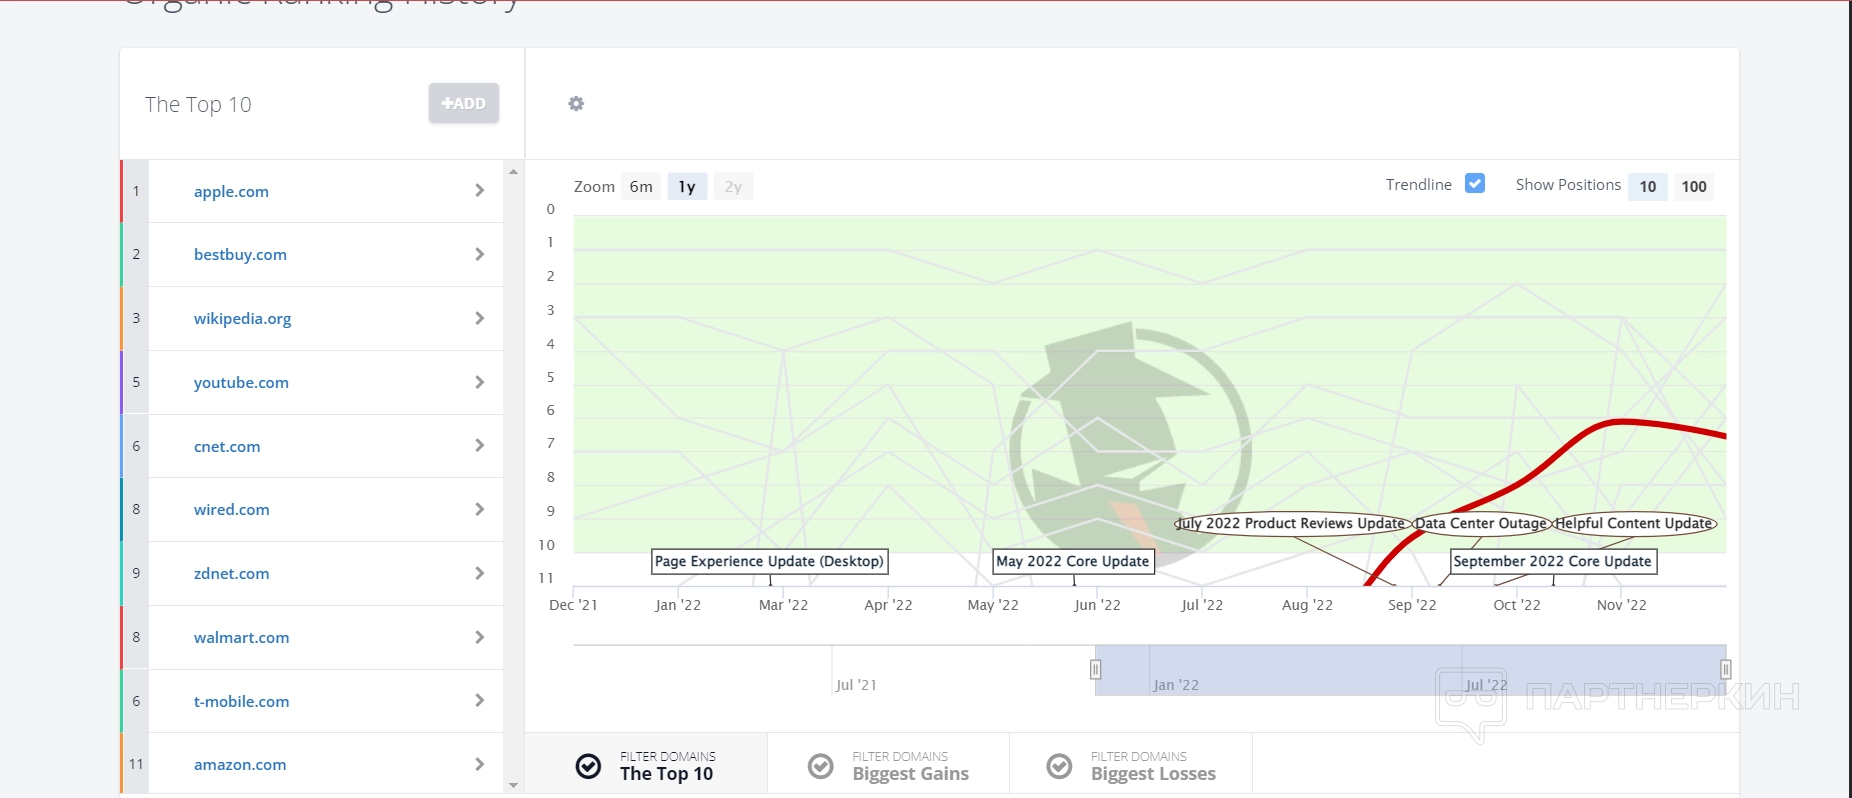Click the Data Center Outage marker
1852x798 pixels.
[x=1481, y=523]
